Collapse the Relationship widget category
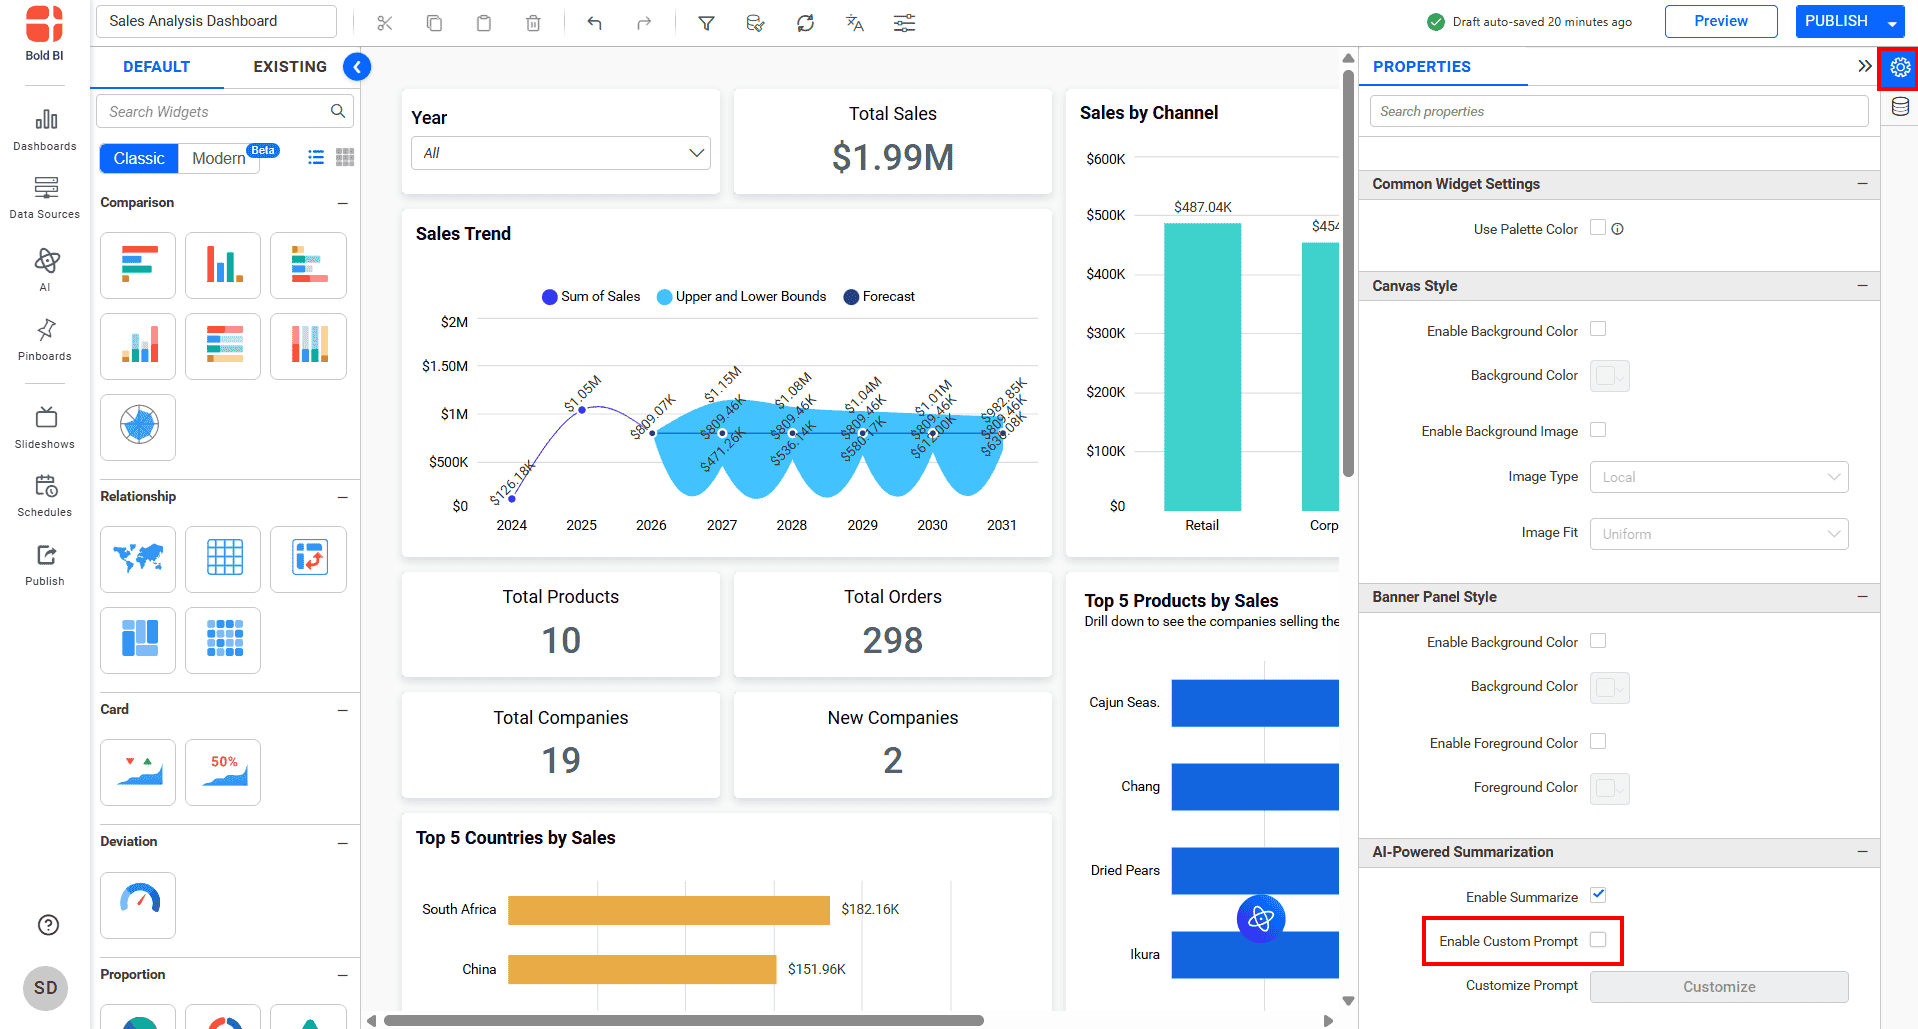The height and width of the screenshot is (1029, 1918). click(343, 497)
